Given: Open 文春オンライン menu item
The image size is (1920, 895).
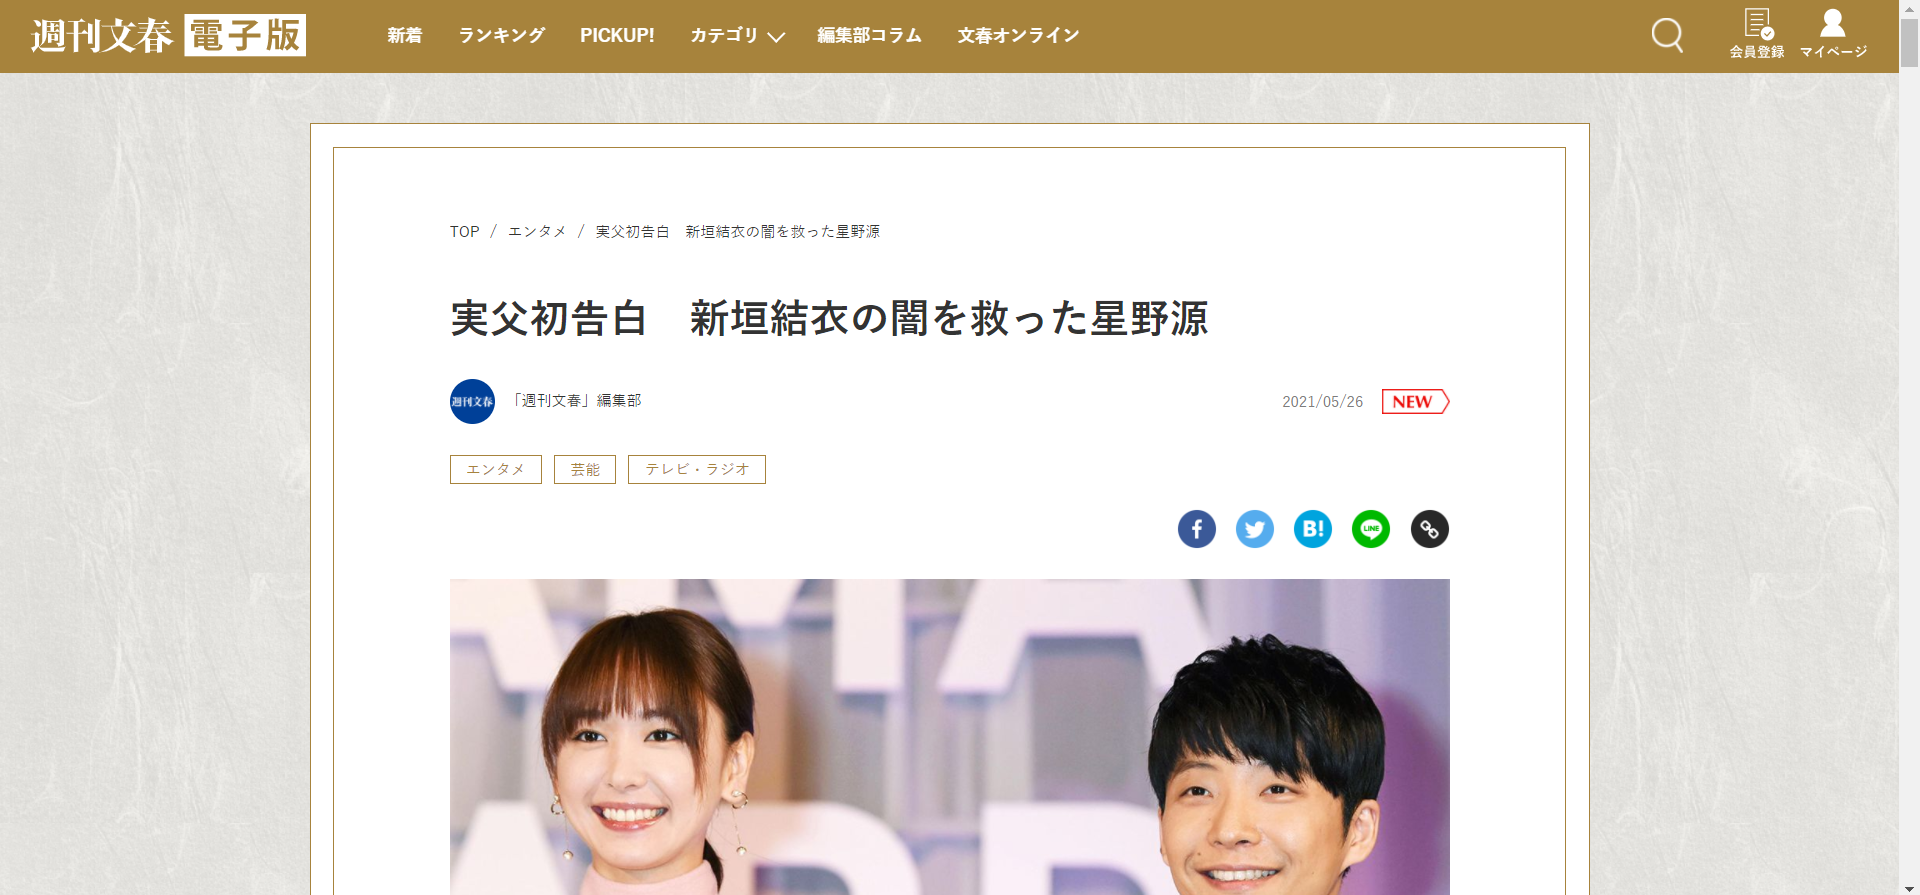Looking at the screenshot, I should click(1018, 35).
